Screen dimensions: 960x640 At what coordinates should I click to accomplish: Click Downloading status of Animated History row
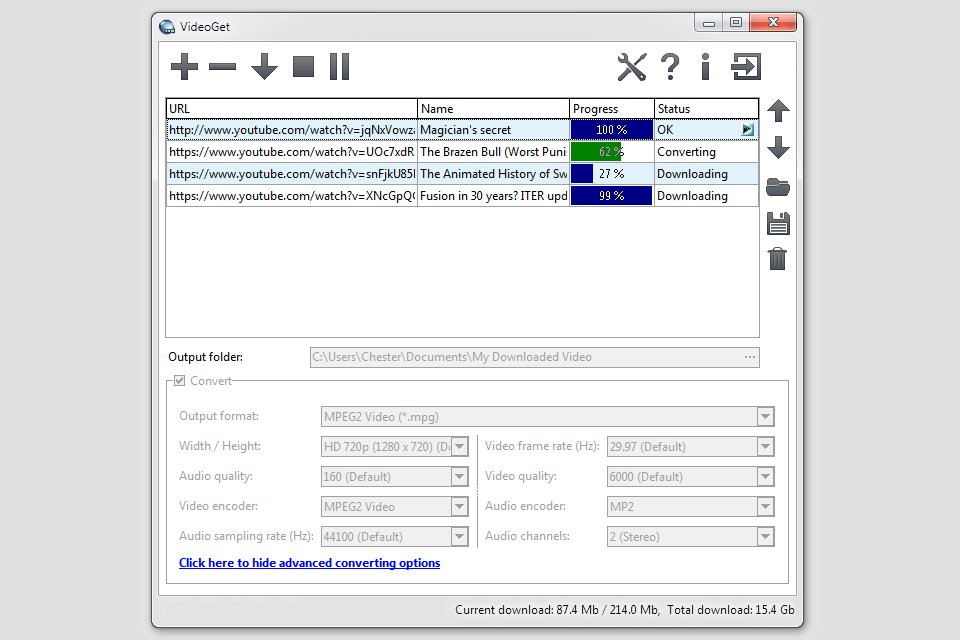(707, 174)
